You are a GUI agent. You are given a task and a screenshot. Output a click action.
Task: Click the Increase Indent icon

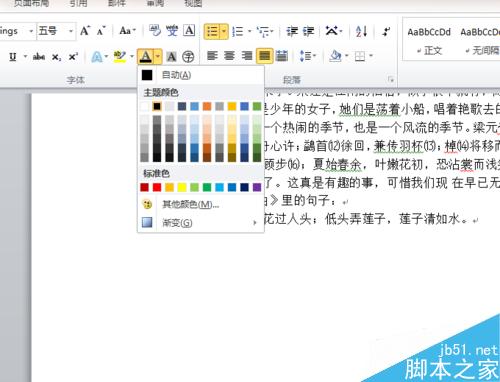308,32
